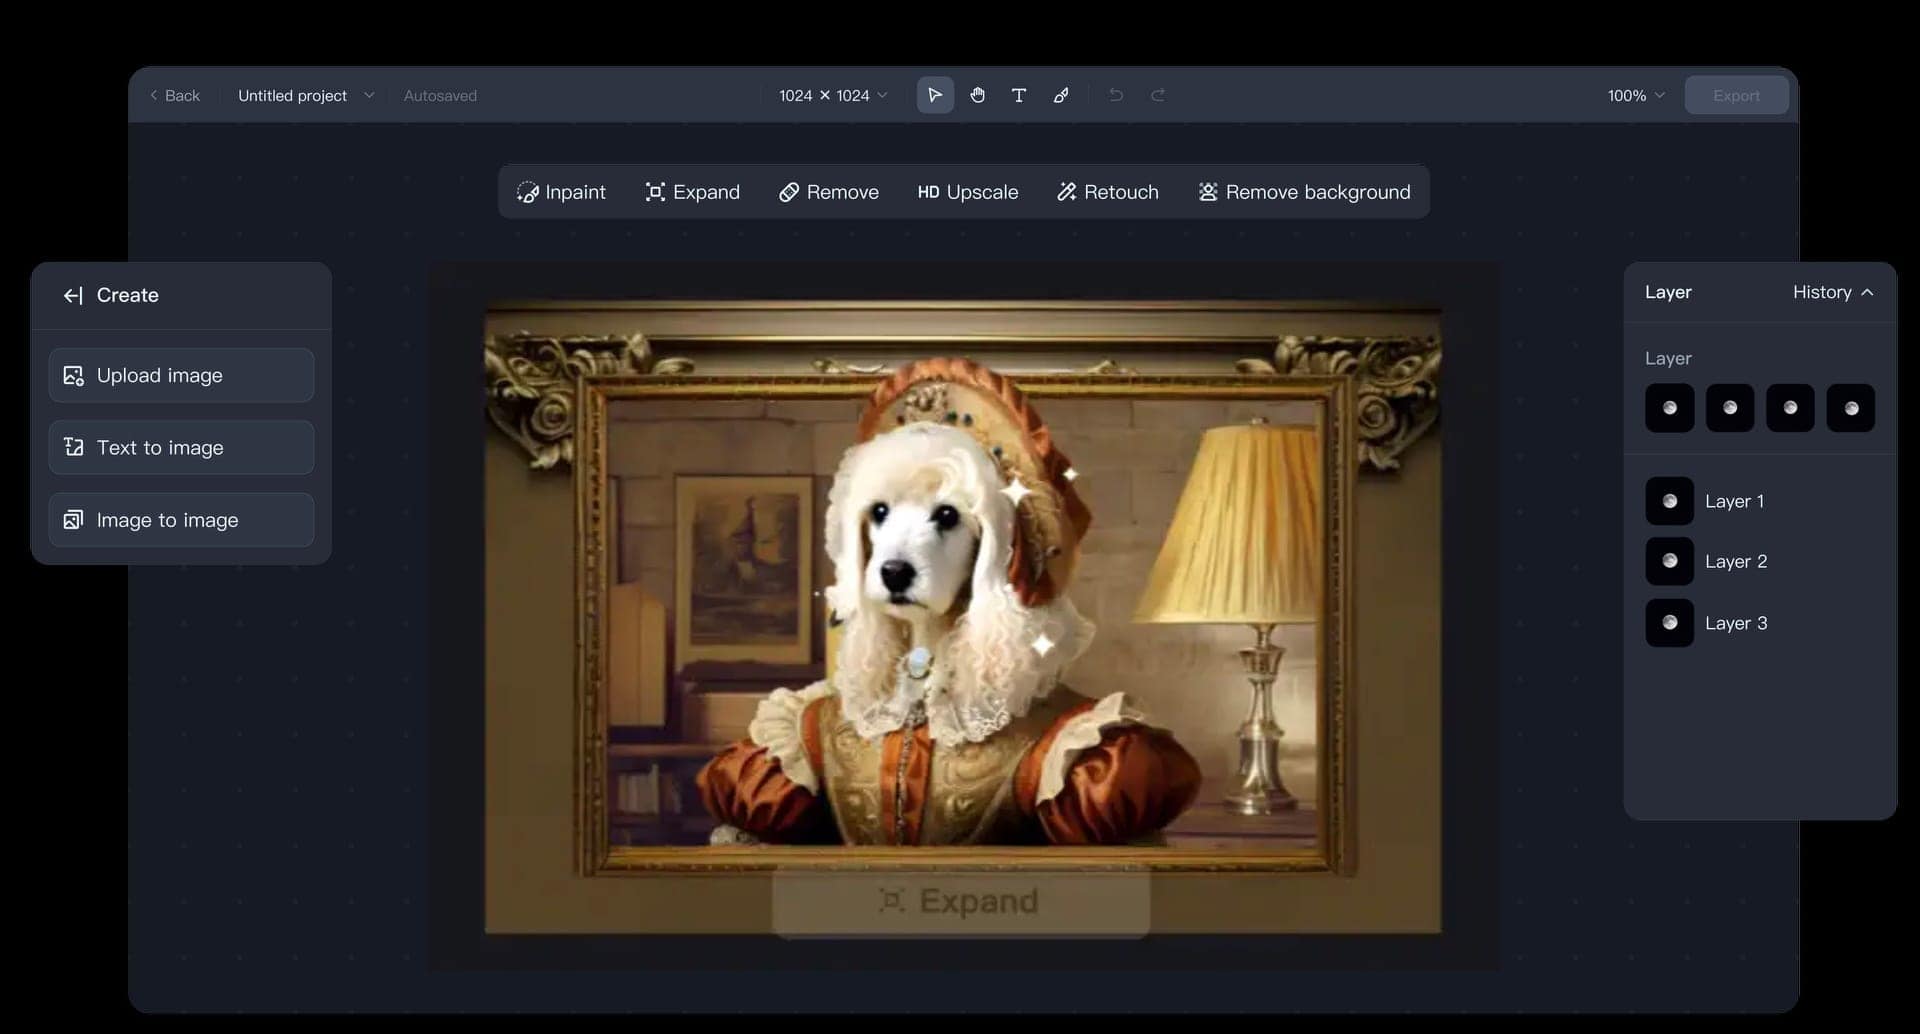
Task: Click the undo arrow icon
Action: point(1116,95)
